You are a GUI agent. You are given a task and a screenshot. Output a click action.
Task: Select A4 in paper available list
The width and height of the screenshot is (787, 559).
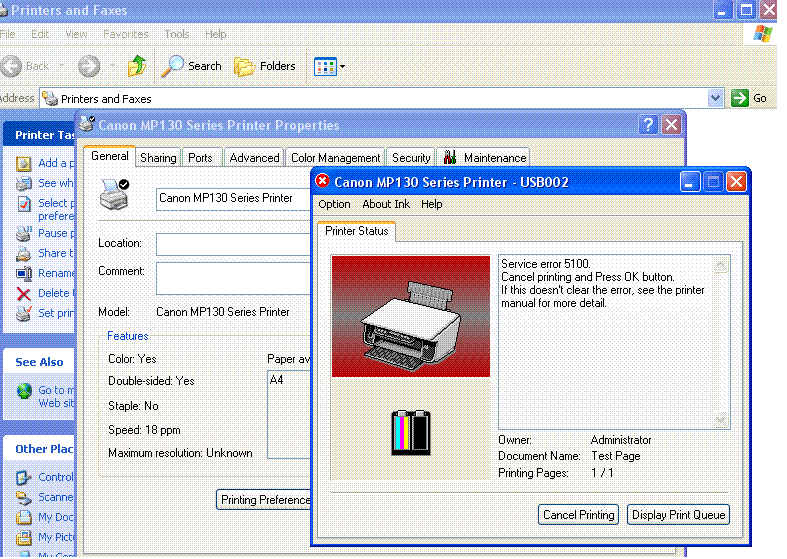277,380
